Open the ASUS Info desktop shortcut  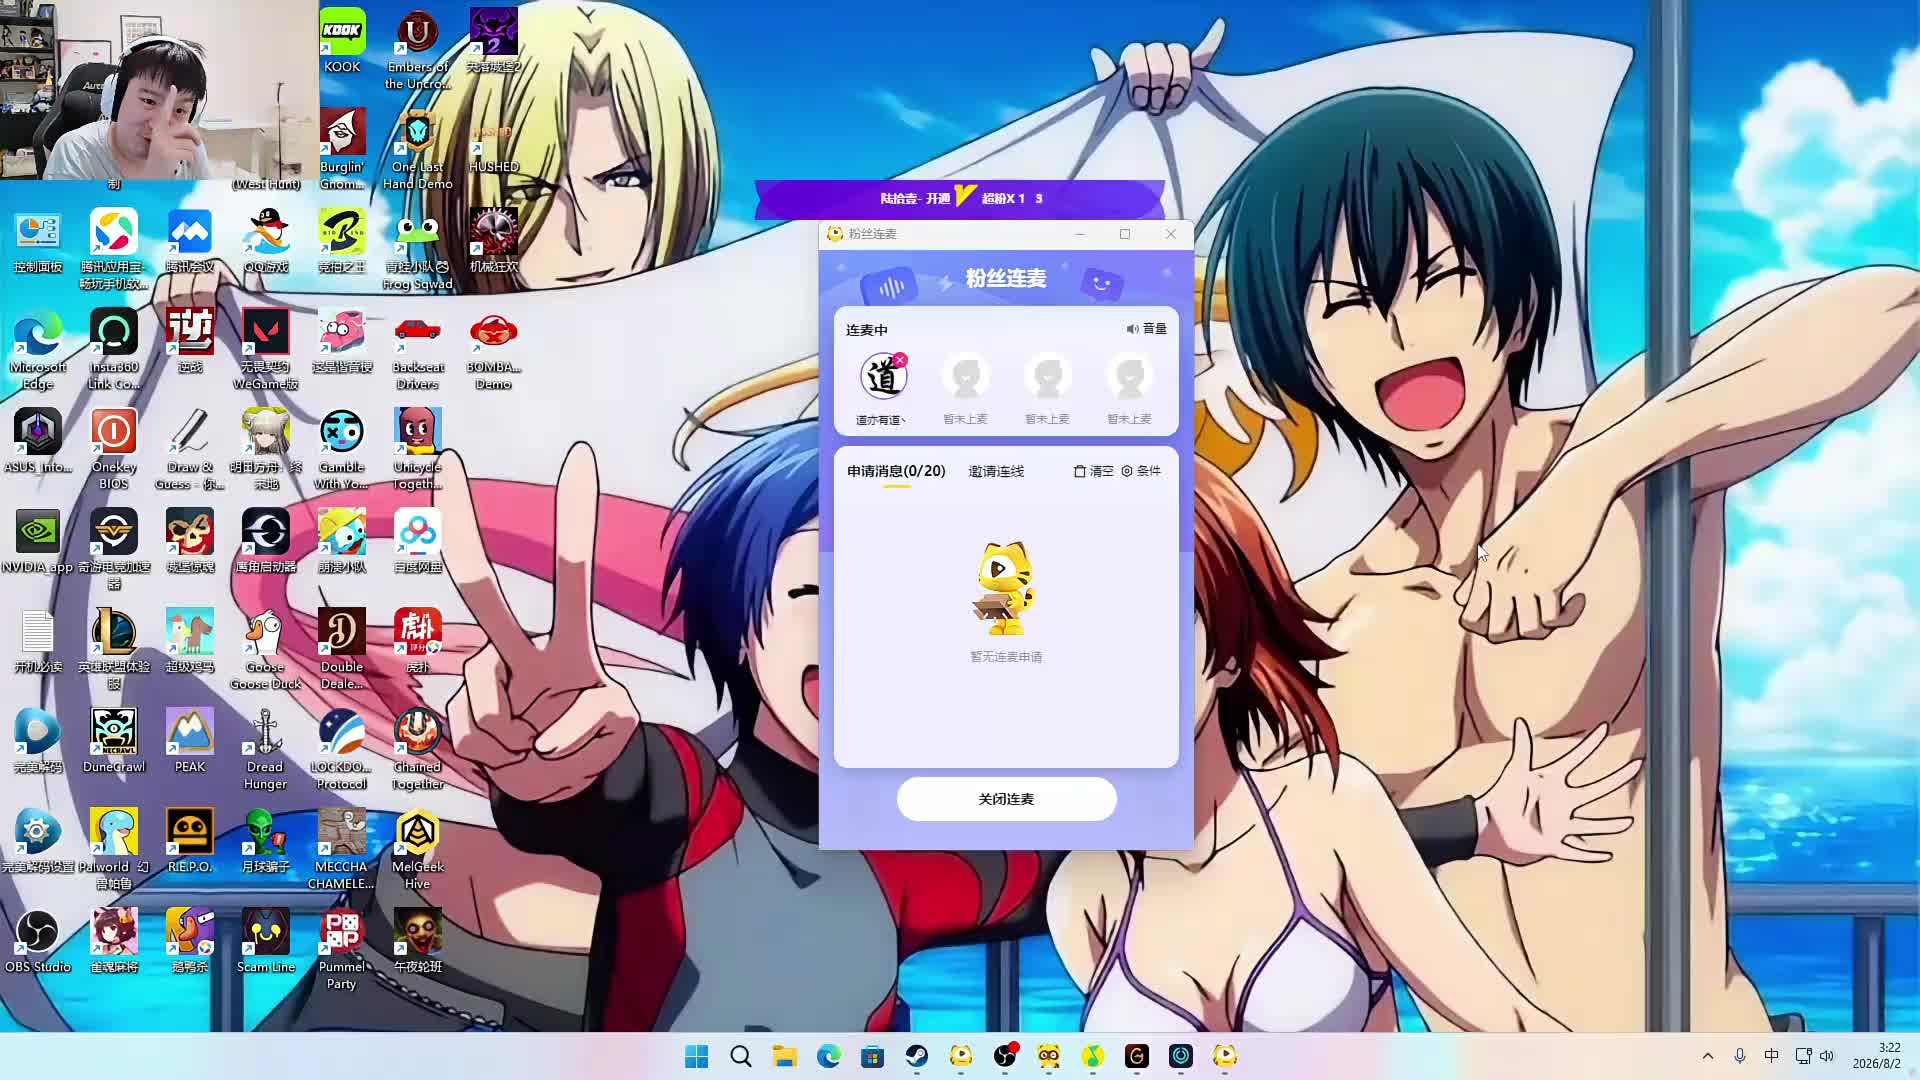[x=38, y=440]
